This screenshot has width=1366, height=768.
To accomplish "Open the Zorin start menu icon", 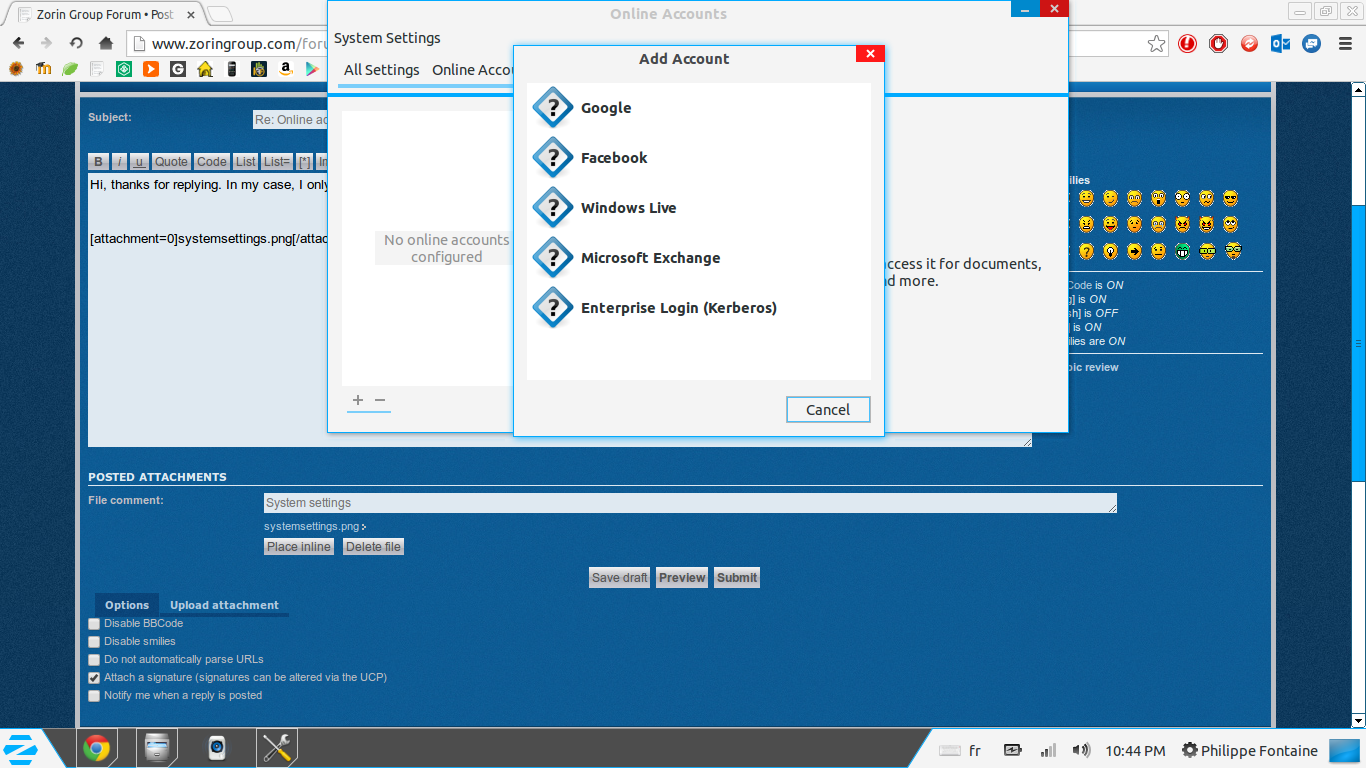I will click(21, 748).
